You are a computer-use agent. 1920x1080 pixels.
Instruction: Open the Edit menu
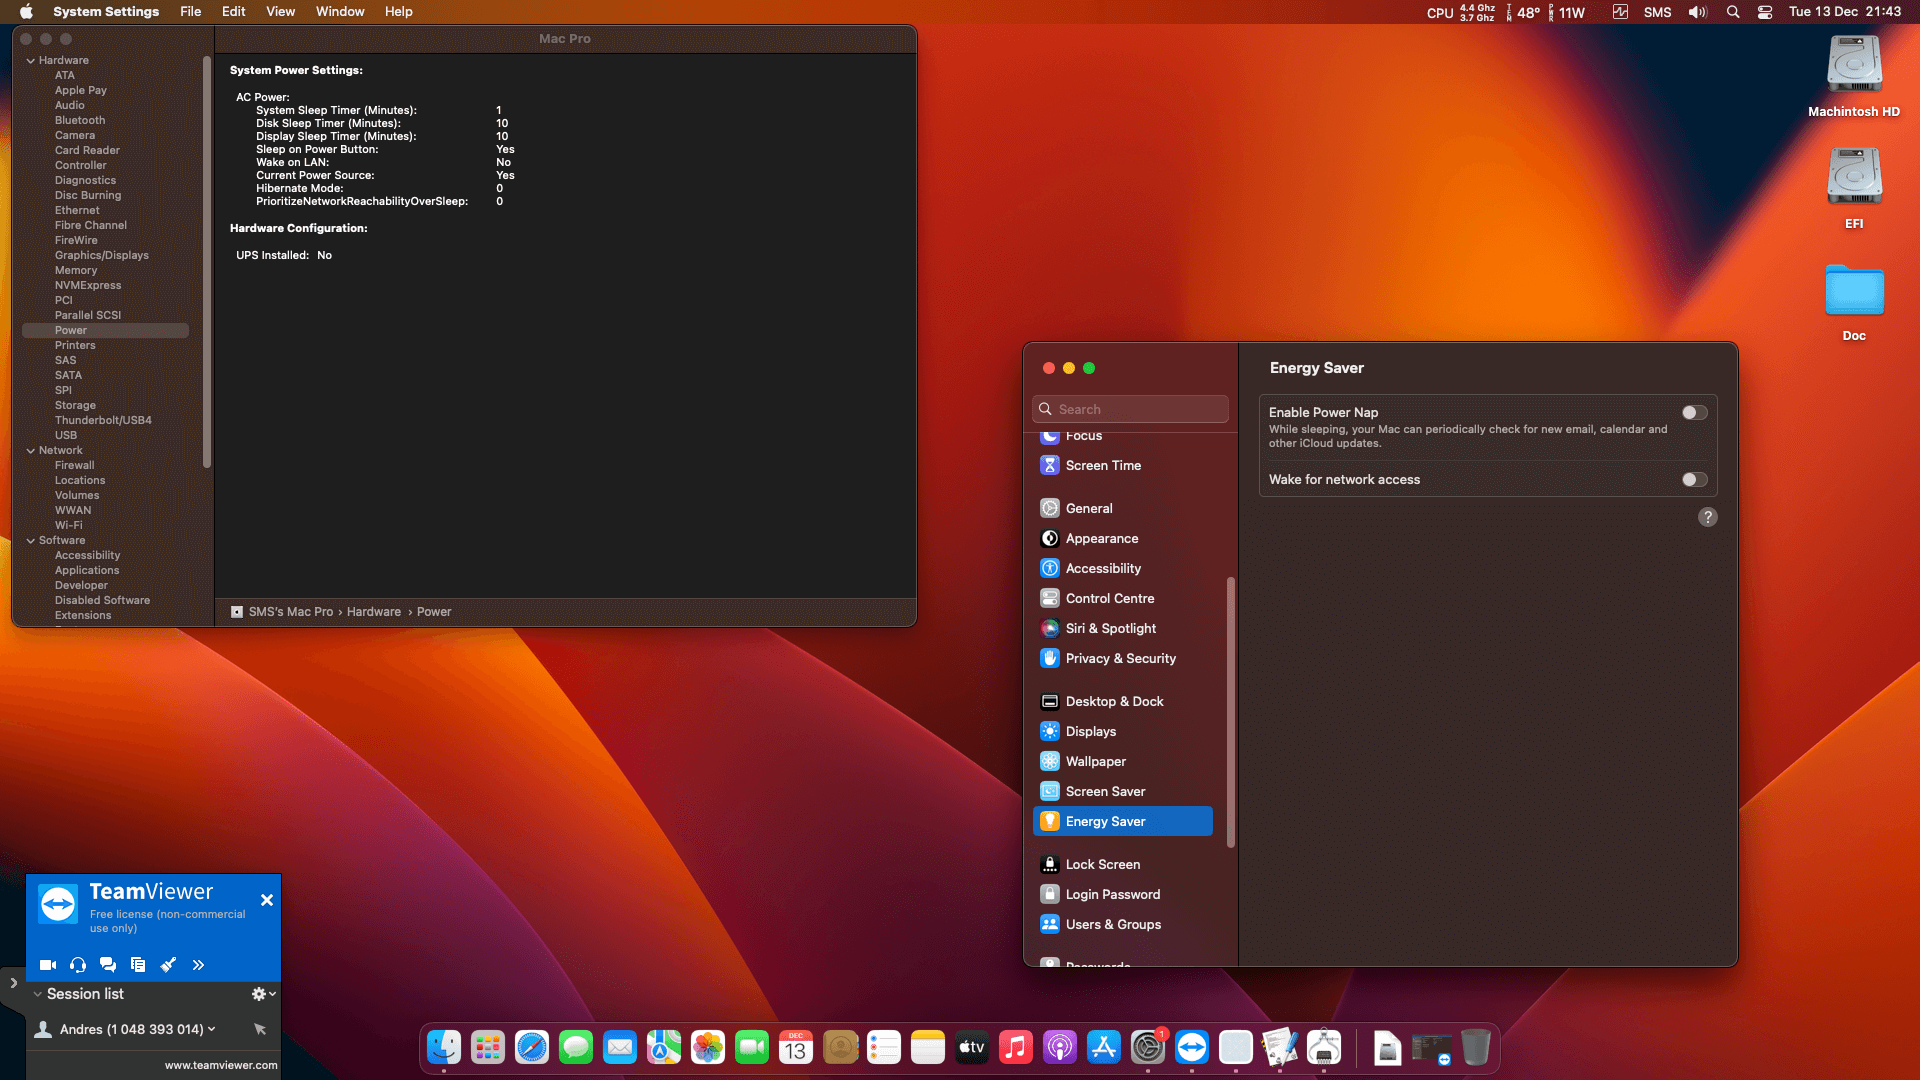coord(233,12)
